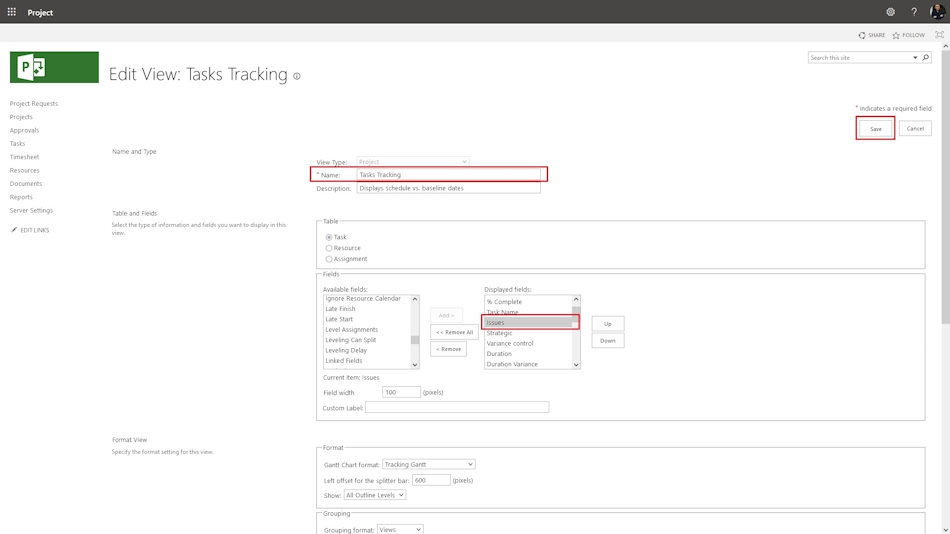Screen dimensions: 950x534
Task: Open the help question mark icon
Action: (x=914, y=12)
